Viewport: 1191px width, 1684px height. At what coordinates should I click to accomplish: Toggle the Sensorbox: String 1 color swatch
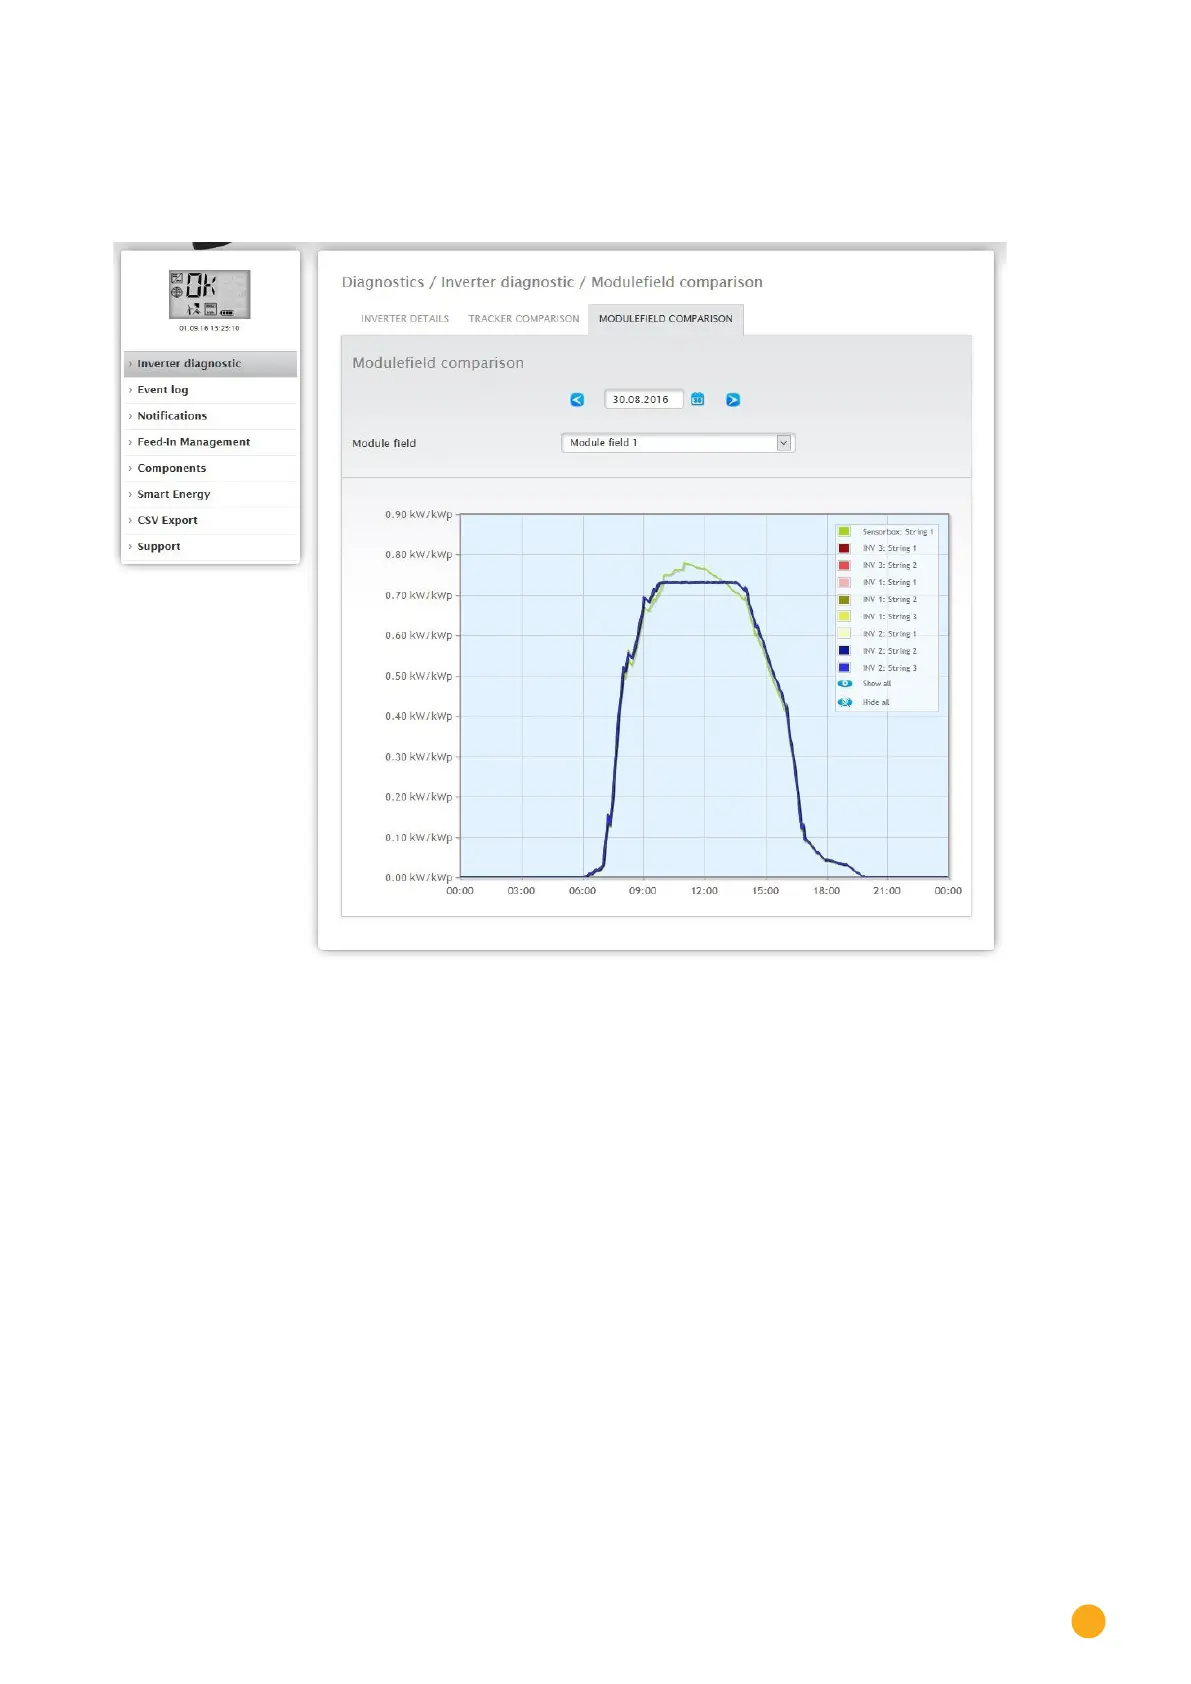[x=844, y=531]
